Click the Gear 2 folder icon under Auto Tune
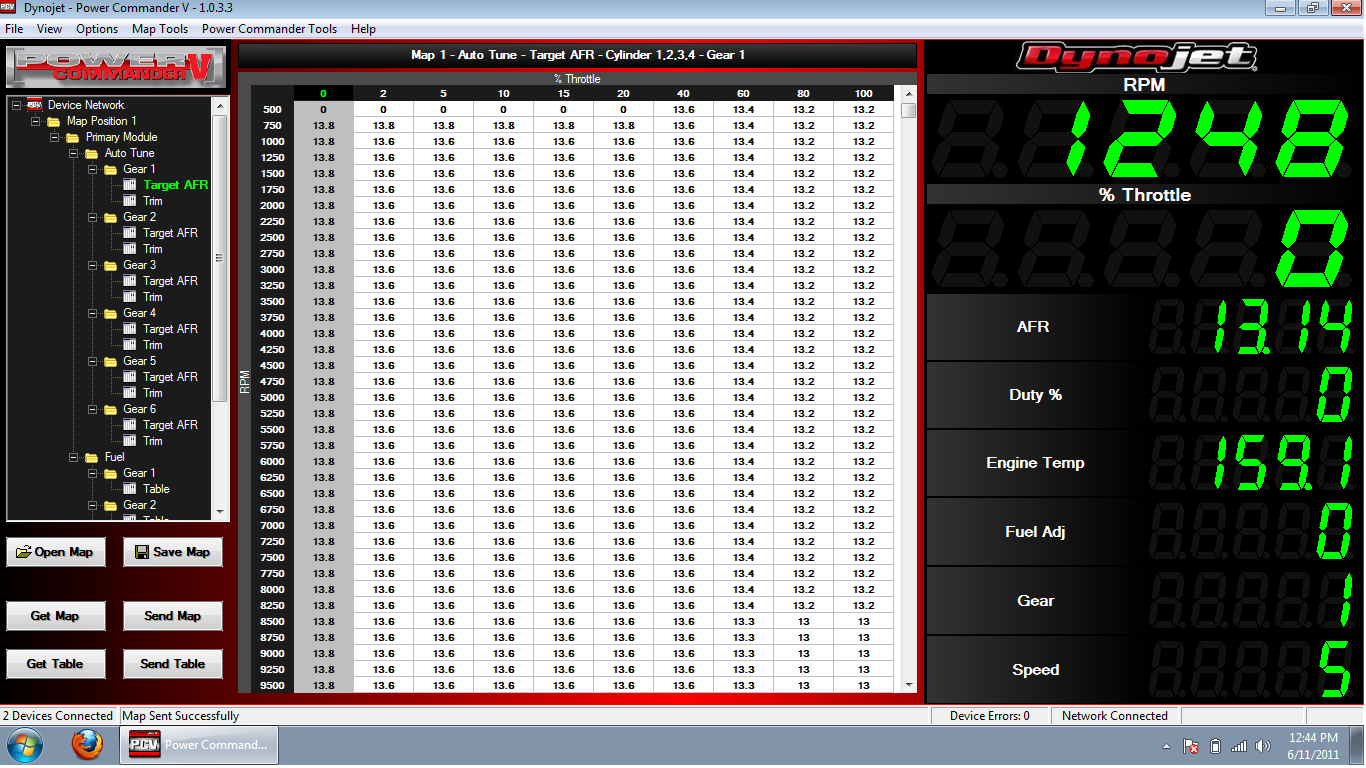Screen dimensions: 1366x768 point(110,217)
